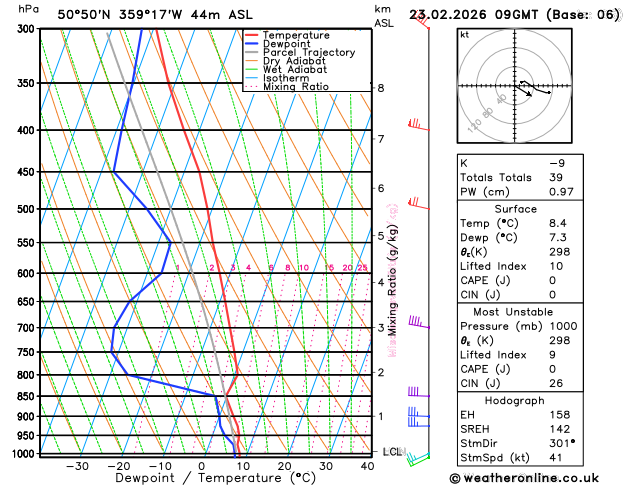Click the purple wind barb at 700 hPa

(419, 322)
